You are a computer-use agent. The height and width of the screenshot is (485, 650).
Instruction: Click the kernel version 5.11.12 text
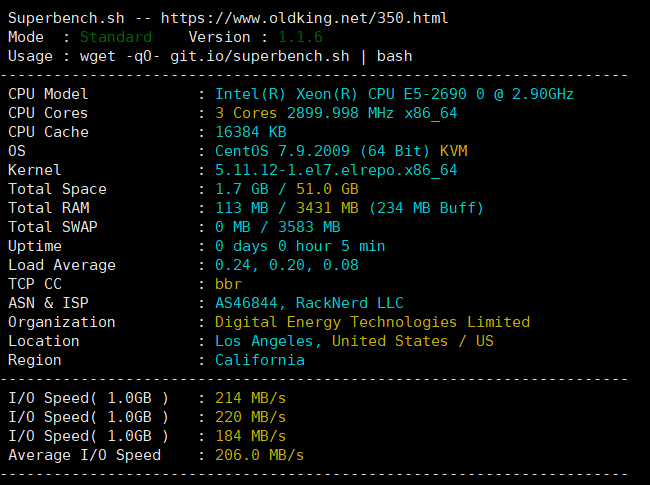337,170
